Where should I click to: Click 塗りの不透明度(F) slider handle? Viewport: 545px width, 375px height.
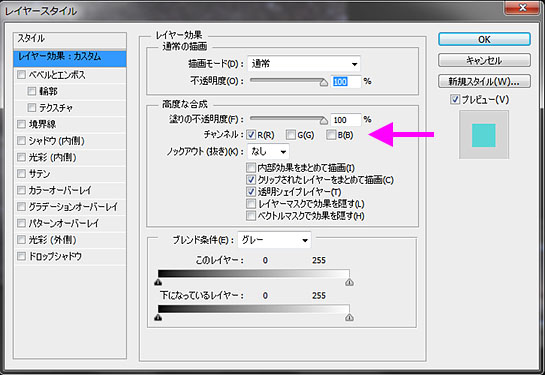coord(324,121)
